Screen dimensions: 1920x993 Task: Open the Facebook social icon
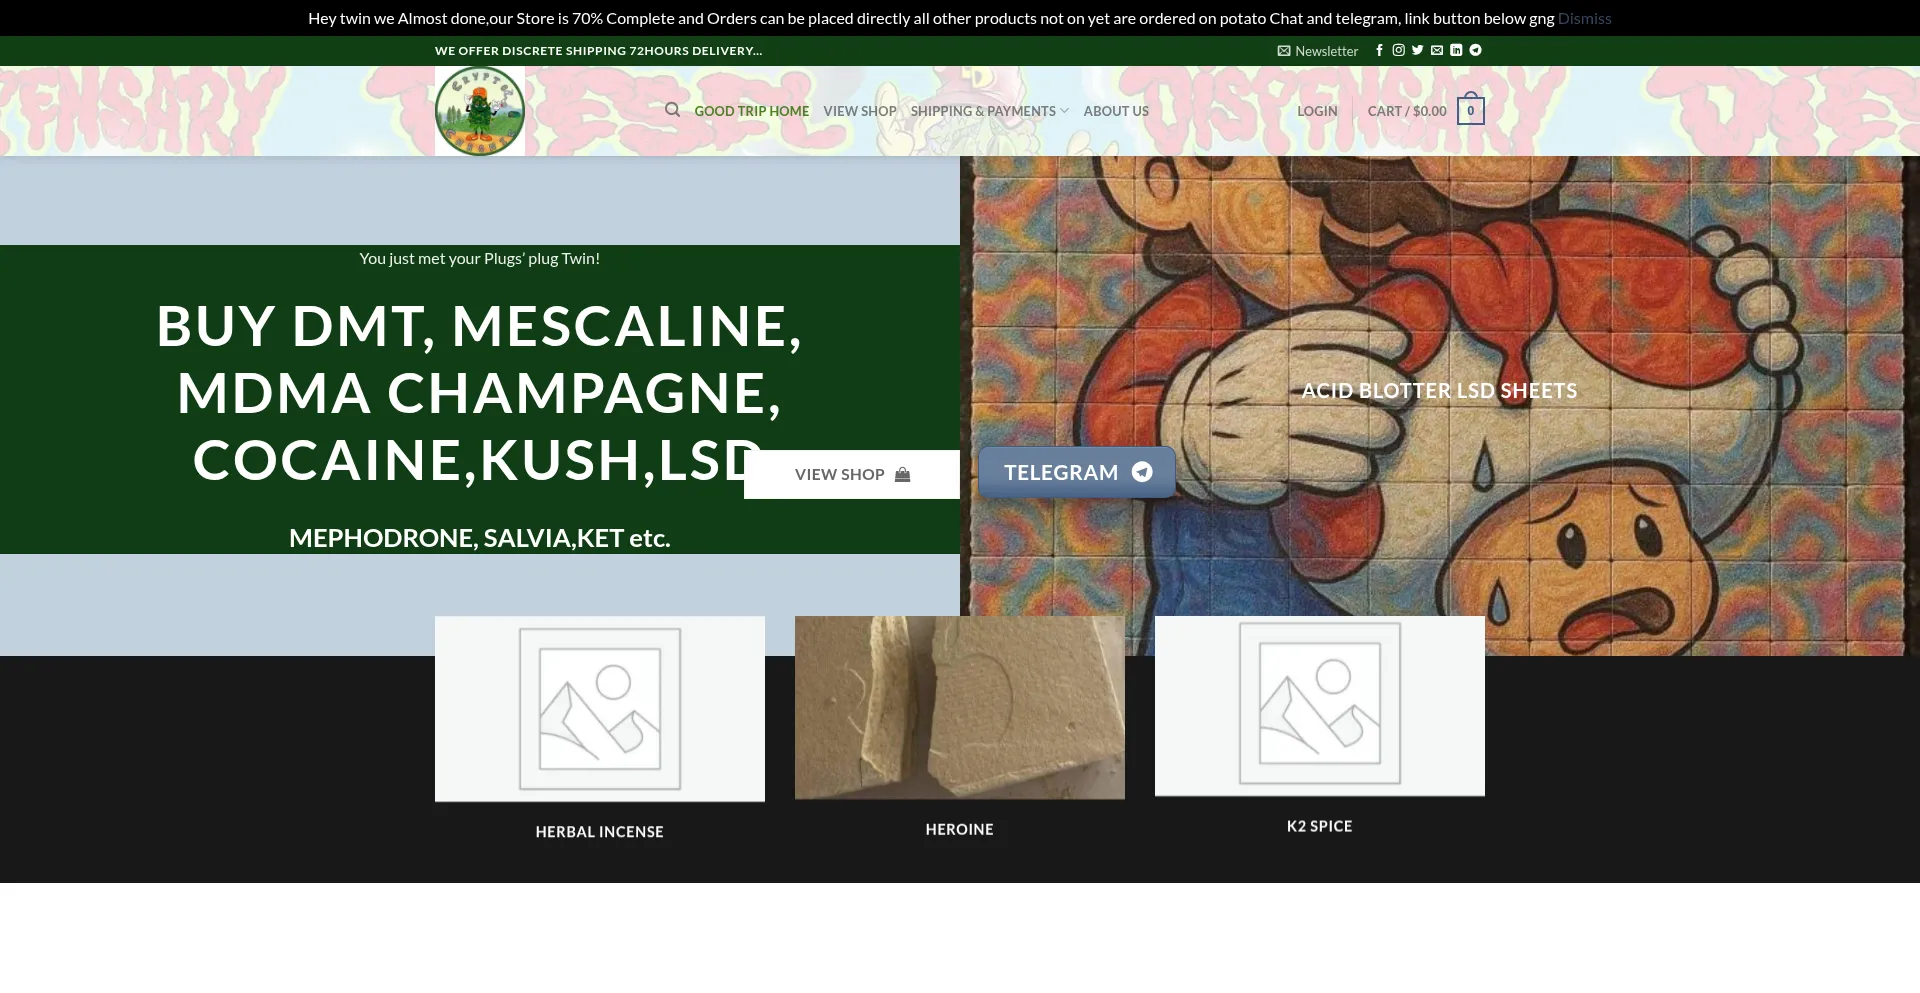click(x=1379, y=50)
